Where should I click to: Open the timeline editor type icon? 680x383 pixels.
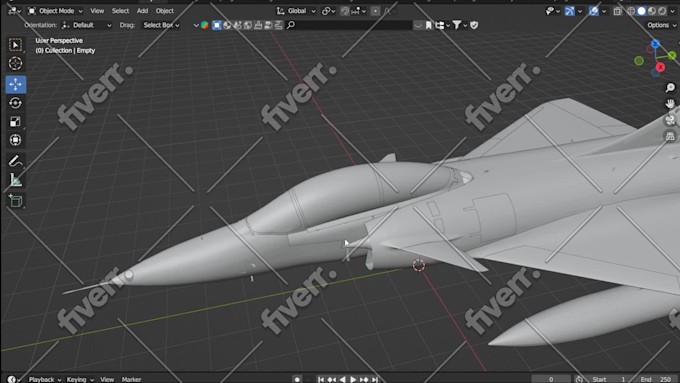coord(13,380)
